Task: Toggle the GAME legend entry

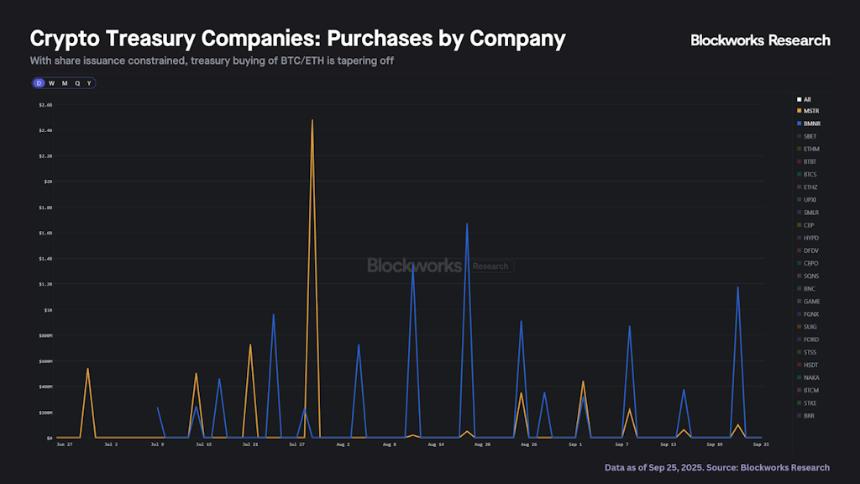Action: [810, 301]
